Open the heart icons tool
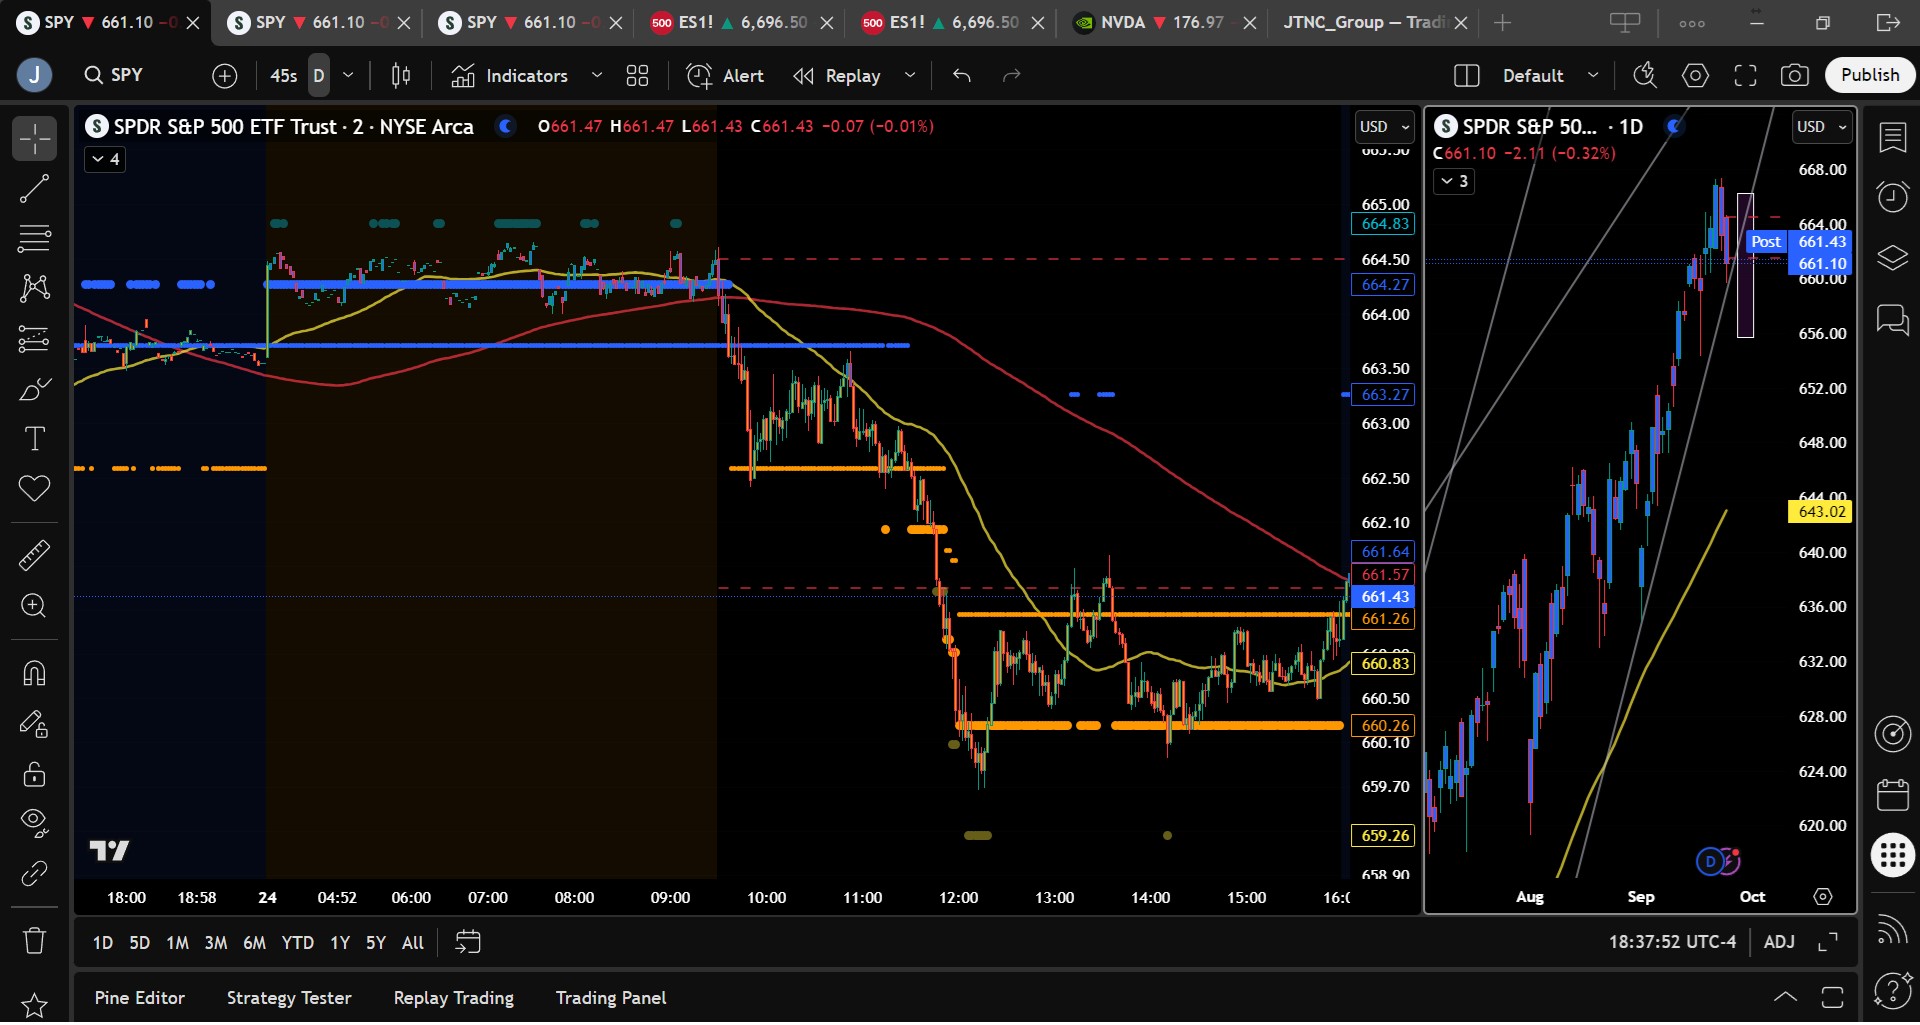 point(34,489)
